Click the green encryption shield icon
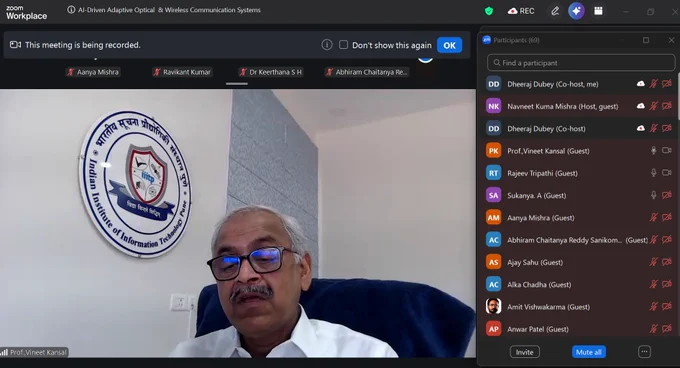The width and height of the screenshot is (680, 368). (489, 11)
